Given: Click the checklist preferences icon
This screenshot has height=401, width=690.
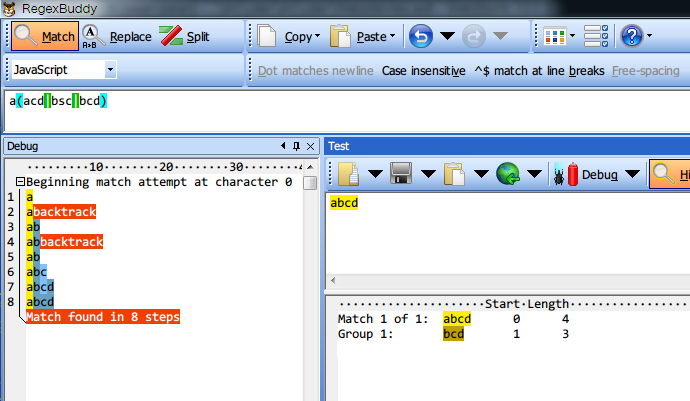Looking at the screenshot, I should [596, 36].
